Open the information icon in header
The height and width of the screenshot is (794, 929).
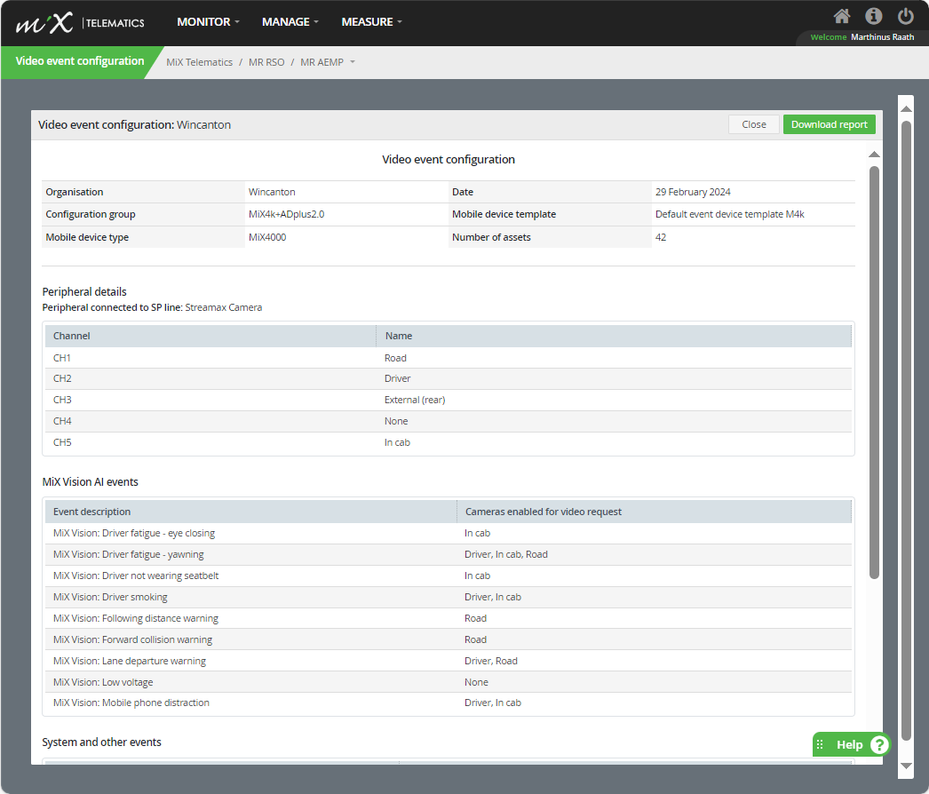click(874, 16)
